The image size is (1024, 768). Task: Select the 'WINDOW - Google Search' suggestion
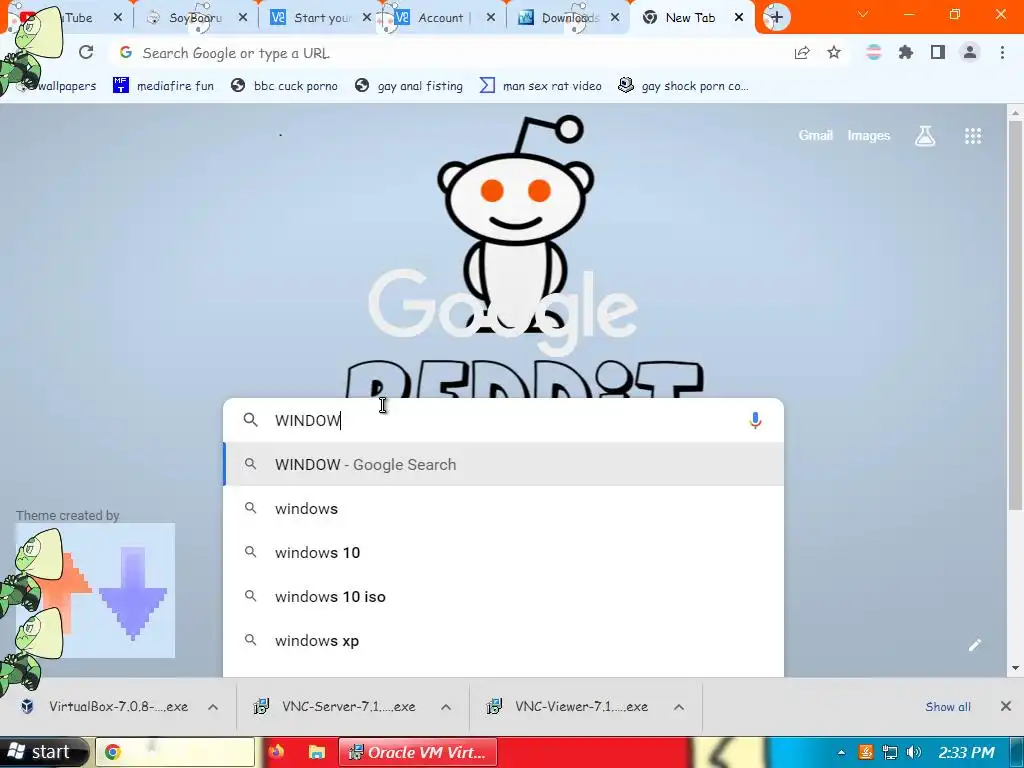coord(504,464)
